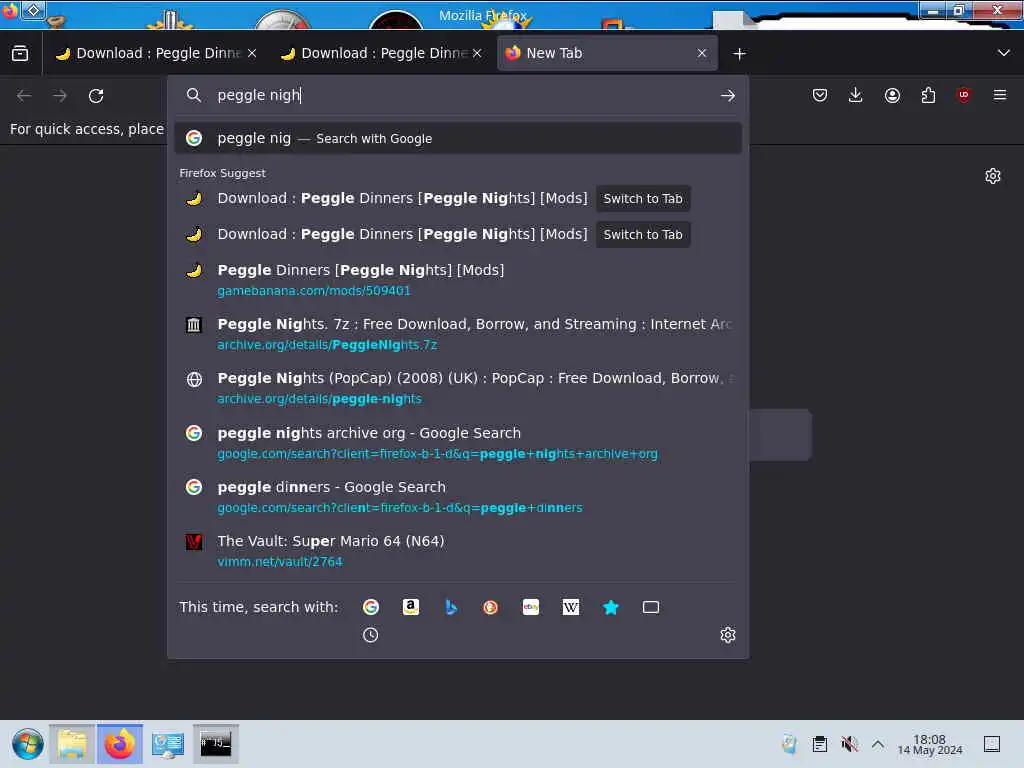Click the first Switch to Tab button
This screenshot has width=1024, height=768.
[643, 199]
